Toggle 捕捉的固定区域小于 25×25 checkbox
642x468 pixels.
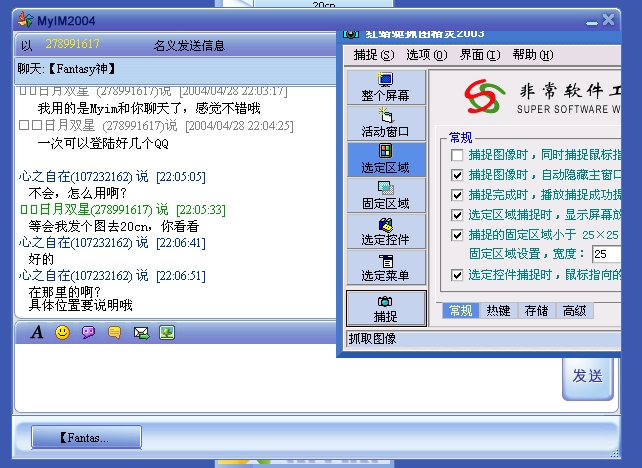(457, 235)
